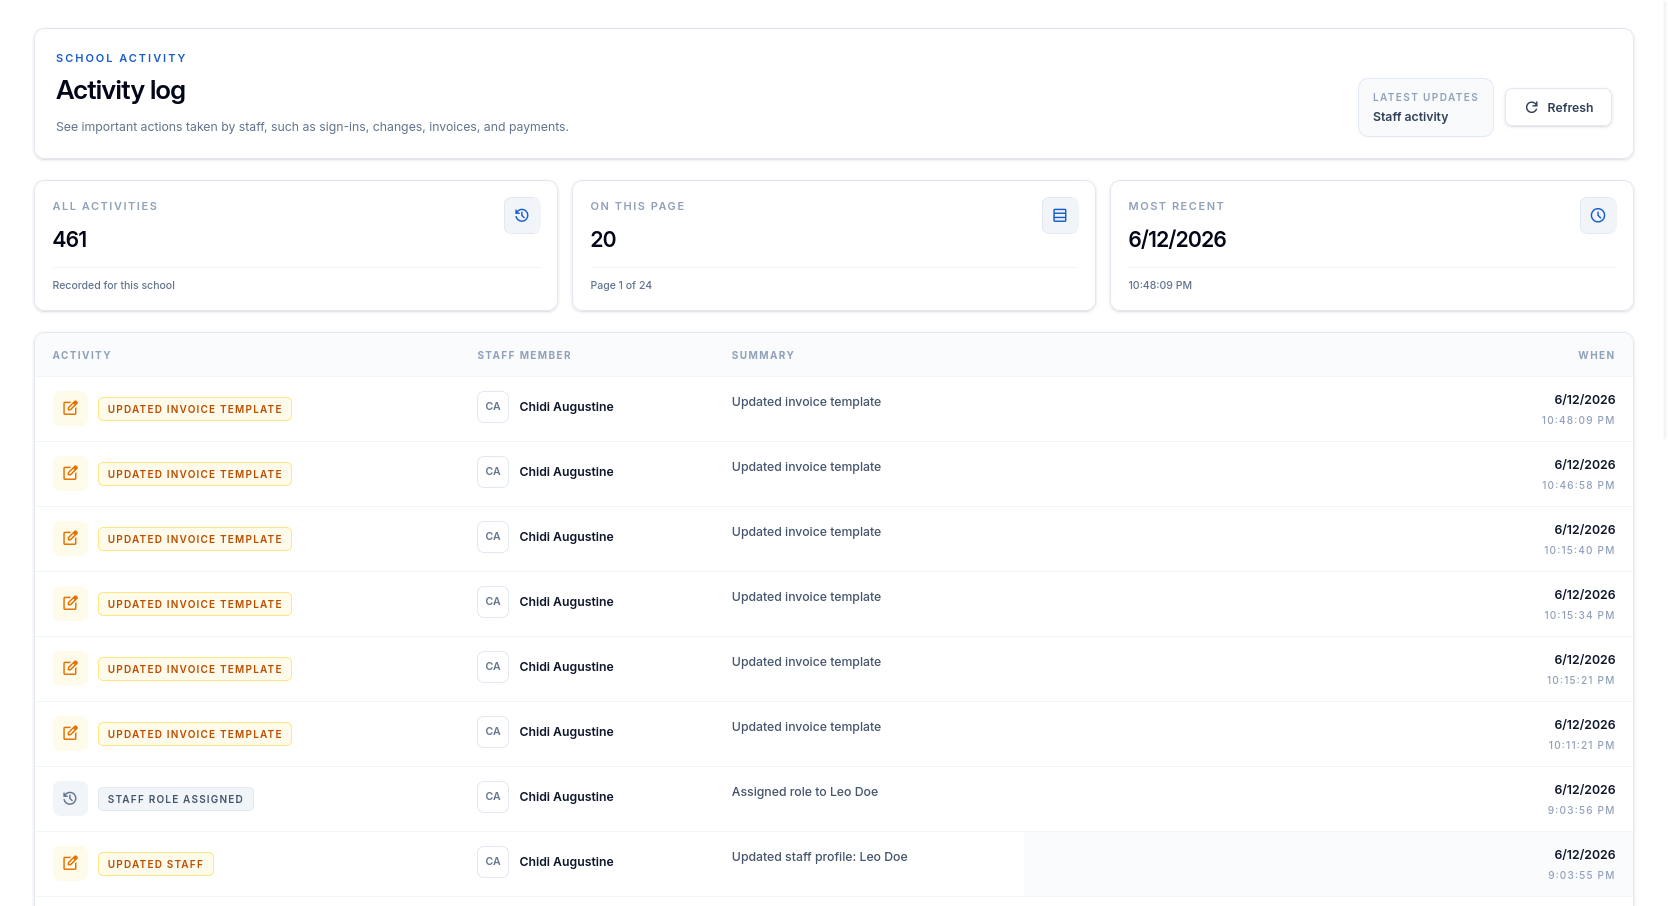Click the CA avatar in the 10:15:34 PM row
The height and width of the screenshot is (906, 1668).
pos(493,602)
